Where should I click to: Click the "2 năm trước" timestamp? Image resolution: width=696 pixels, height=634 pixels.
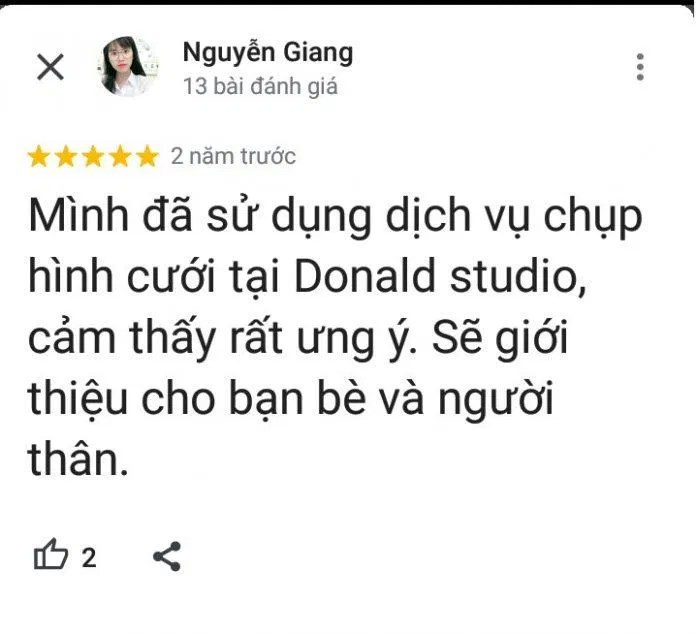click(233, 157)
